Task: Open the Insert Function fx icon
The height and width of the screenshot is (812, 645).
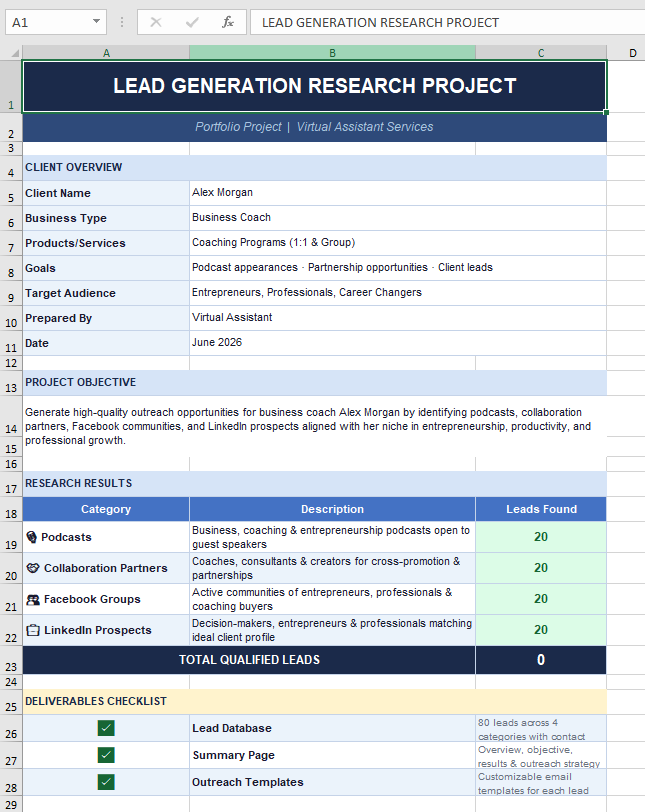Action: [x=228, y=22]
